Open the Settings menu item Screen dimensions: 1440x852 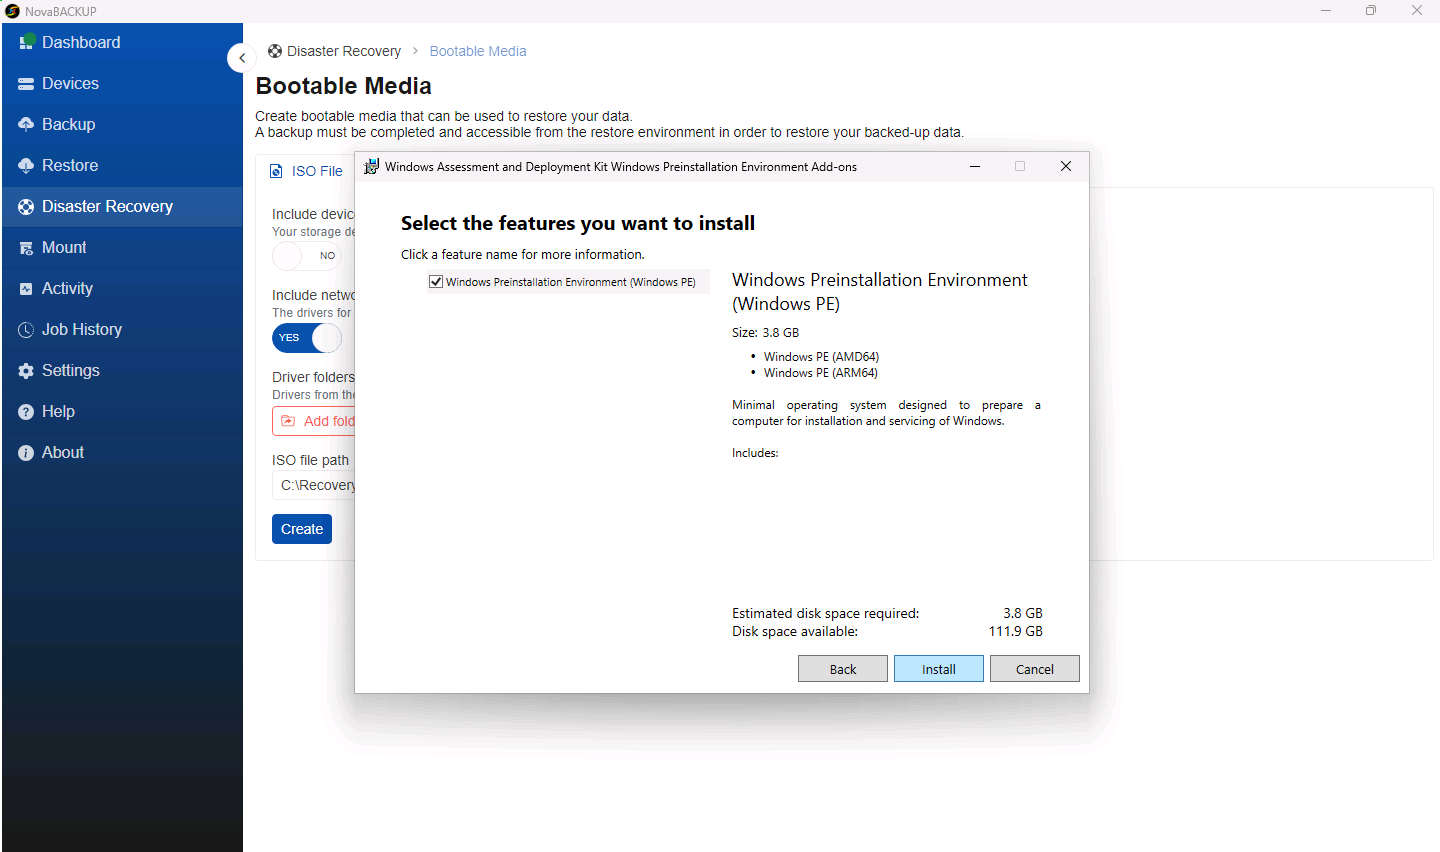click(x=122, y=371)
